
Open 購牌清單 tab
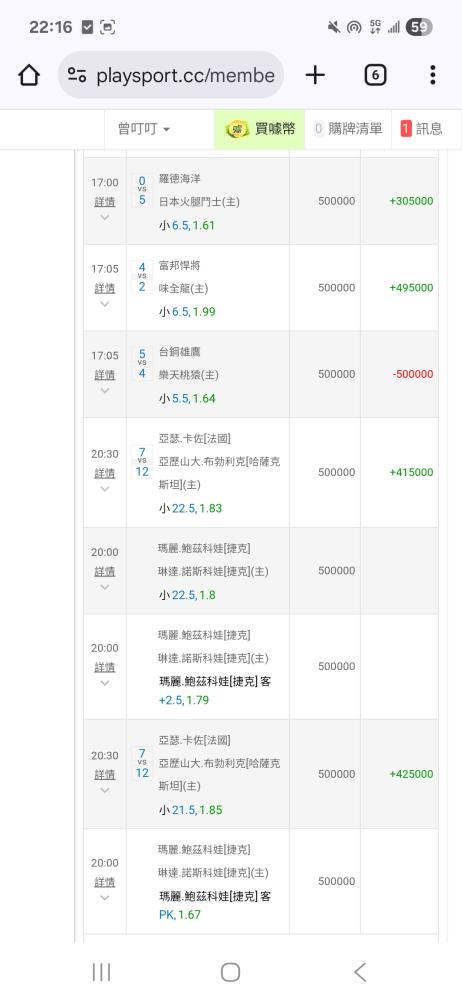[x=348, y=129]
